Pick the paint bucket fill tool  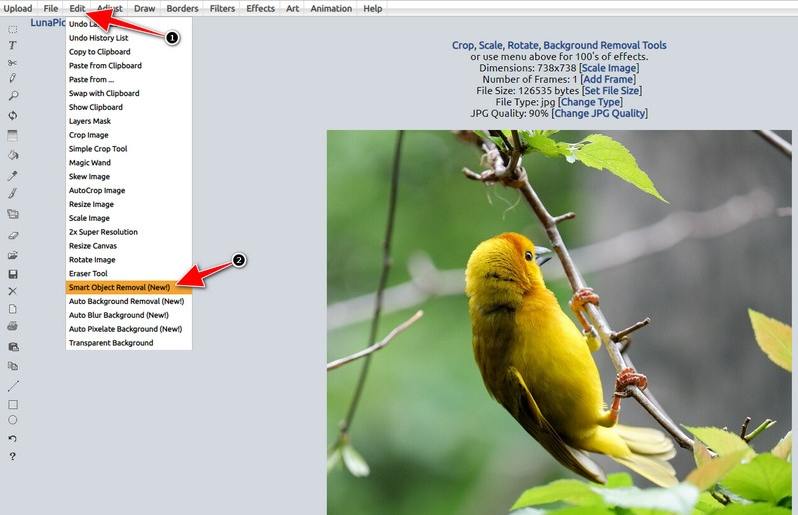tap(13, 155)
